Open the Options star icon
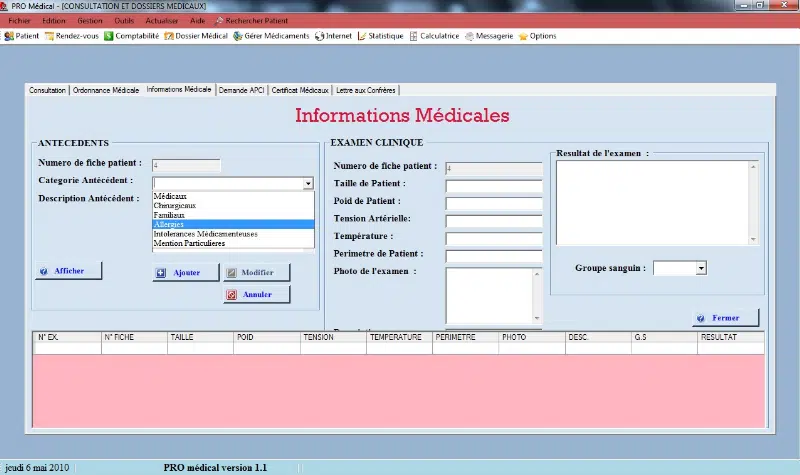Viewport: 800px width, 475px height. pyautogui.click(x=523, y=36)
